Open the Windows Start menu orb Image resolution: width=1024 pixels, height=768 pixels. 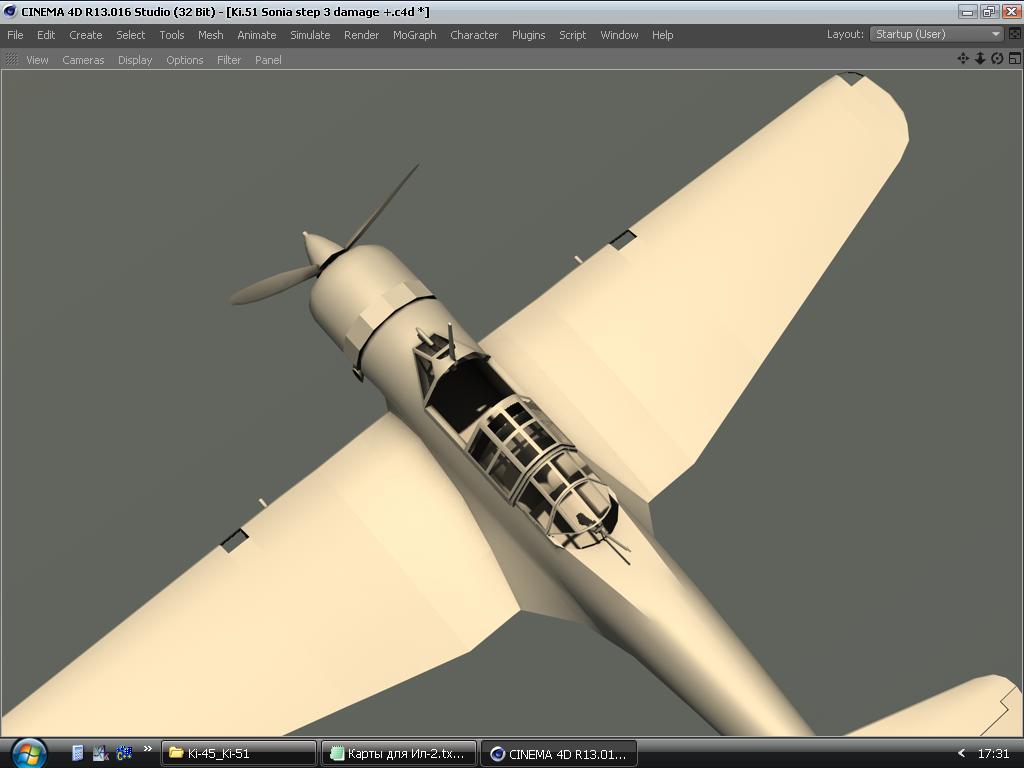pos(27,752)
